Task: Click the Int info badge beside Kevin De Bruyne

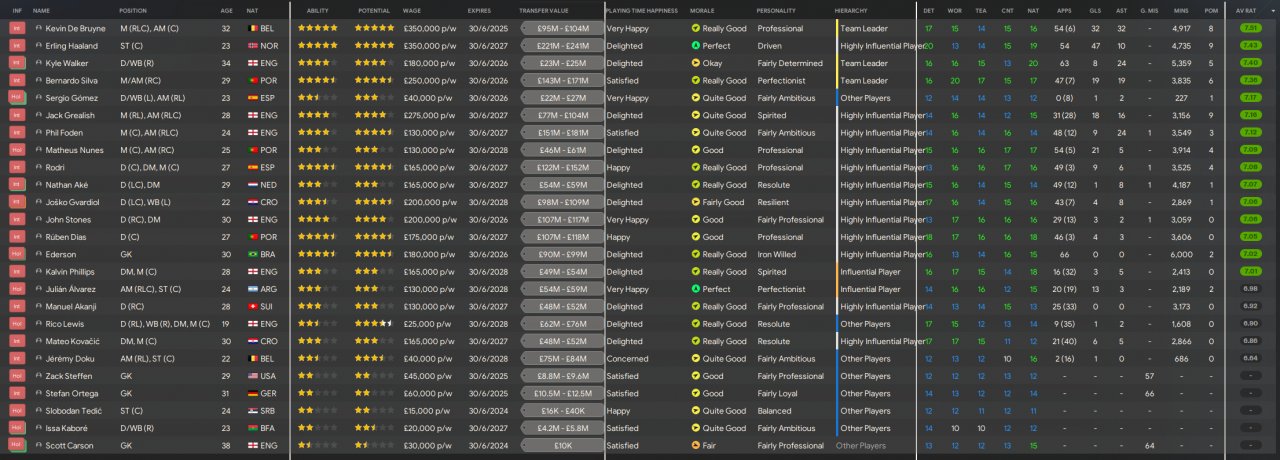Action: point(17,28)
